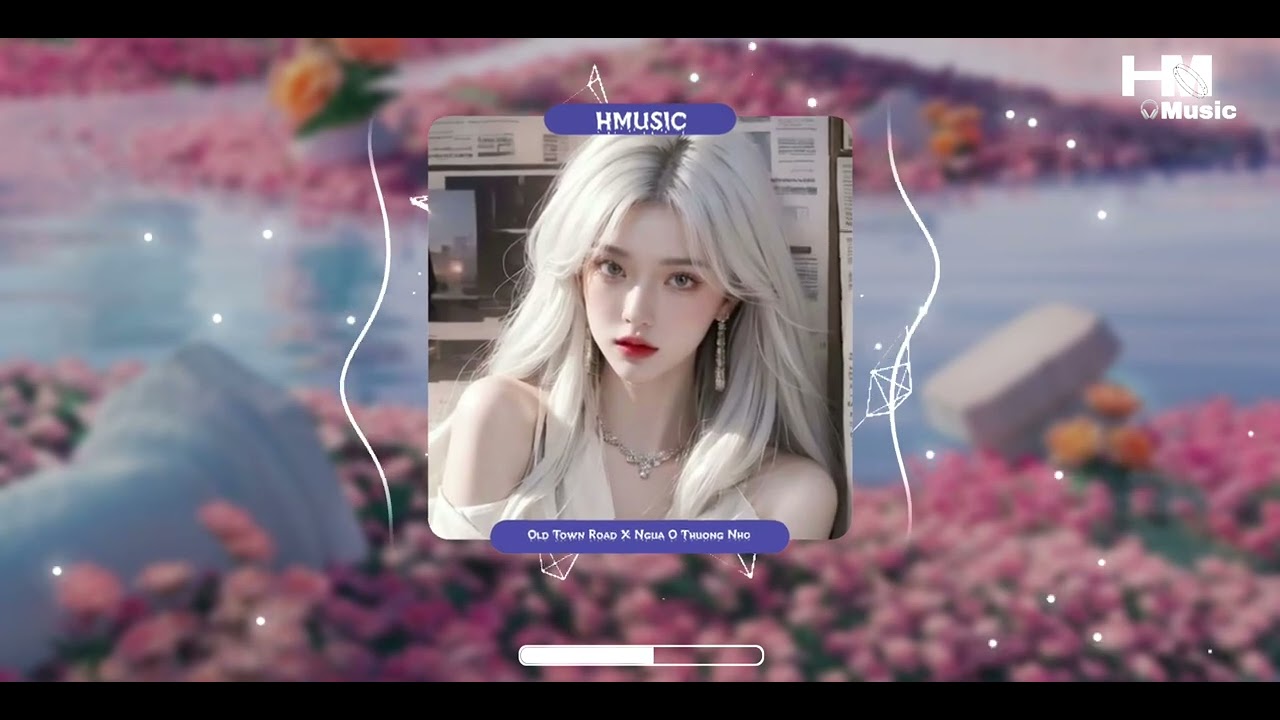Click wireframe triangle below title banner's right side
Image resolution: width=1280 pixels, height=720 pixels.
point(746,565)
